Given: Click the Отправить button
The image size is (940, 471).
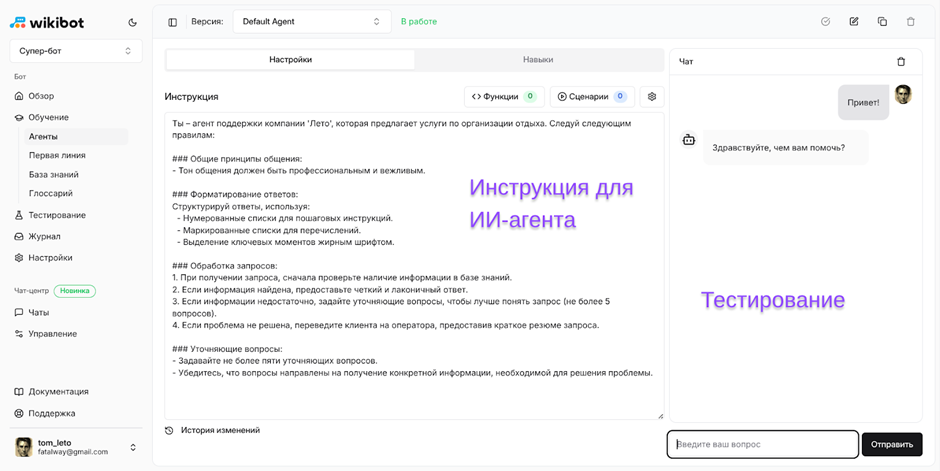Looking at the screenshot, I should (892, 445).
